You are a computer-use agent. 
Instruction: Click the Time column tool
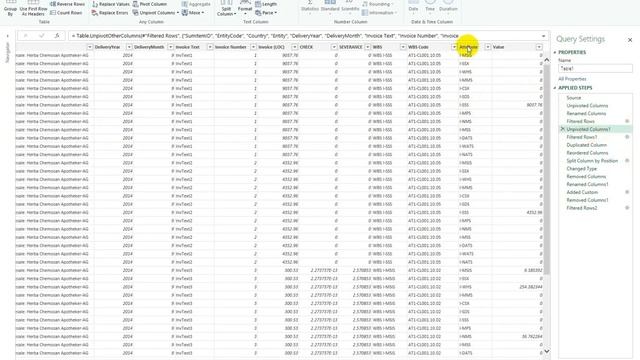tap(430, 6)
